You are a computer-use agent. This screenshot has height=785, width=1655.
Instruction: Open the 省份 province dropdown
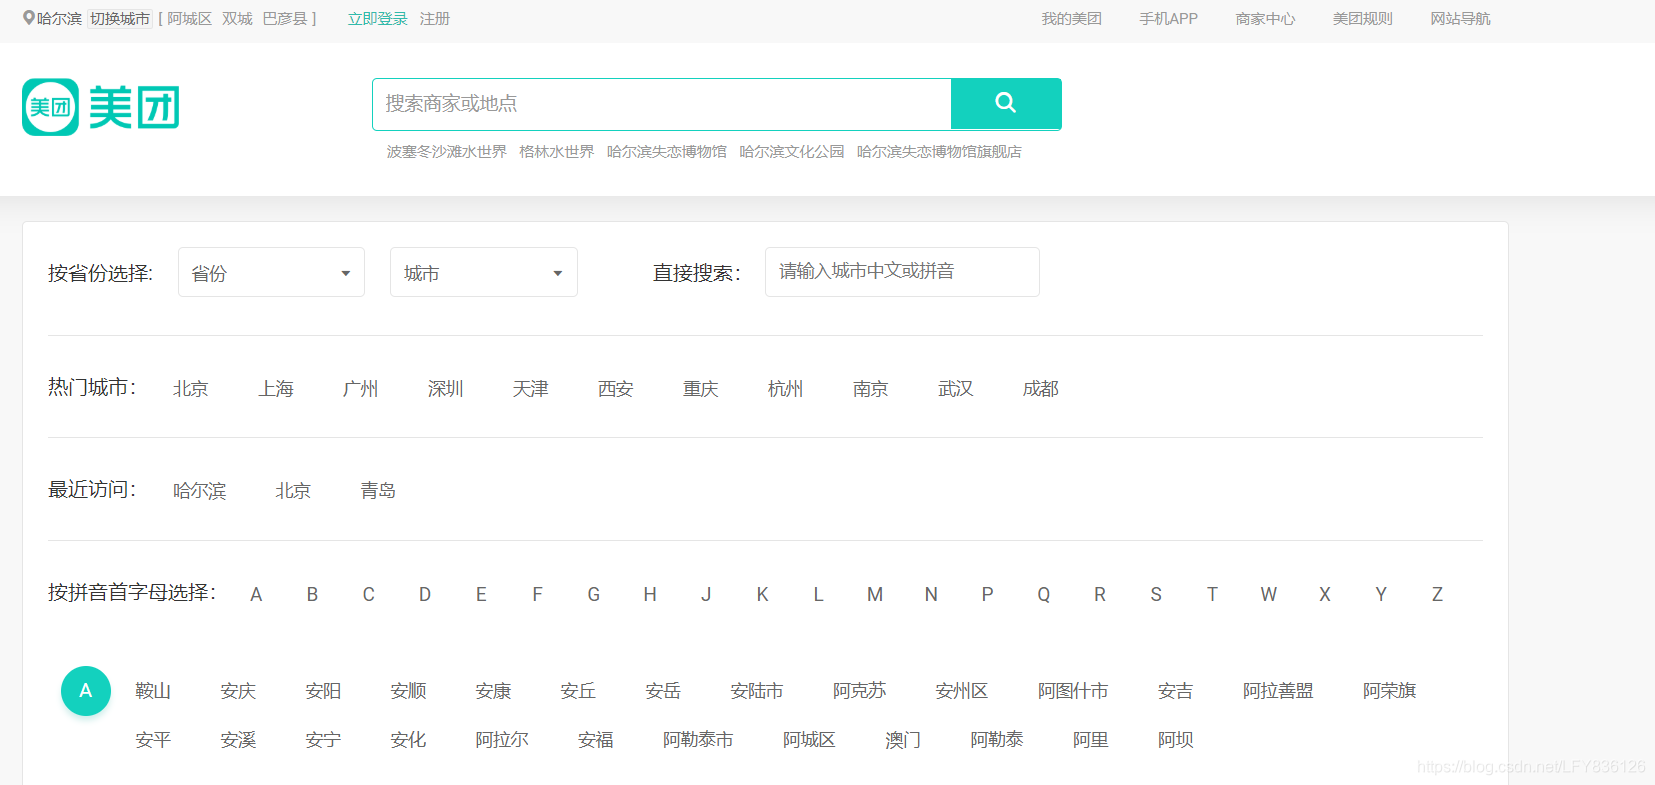(271, 272)
